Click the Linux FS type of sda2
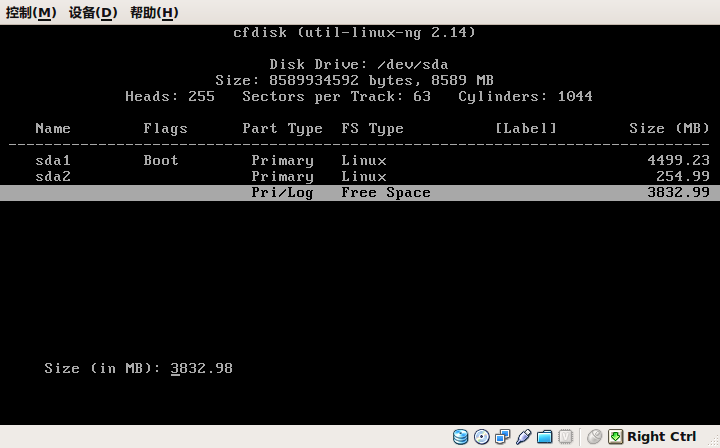720x448 pixels. click(364, 176)
